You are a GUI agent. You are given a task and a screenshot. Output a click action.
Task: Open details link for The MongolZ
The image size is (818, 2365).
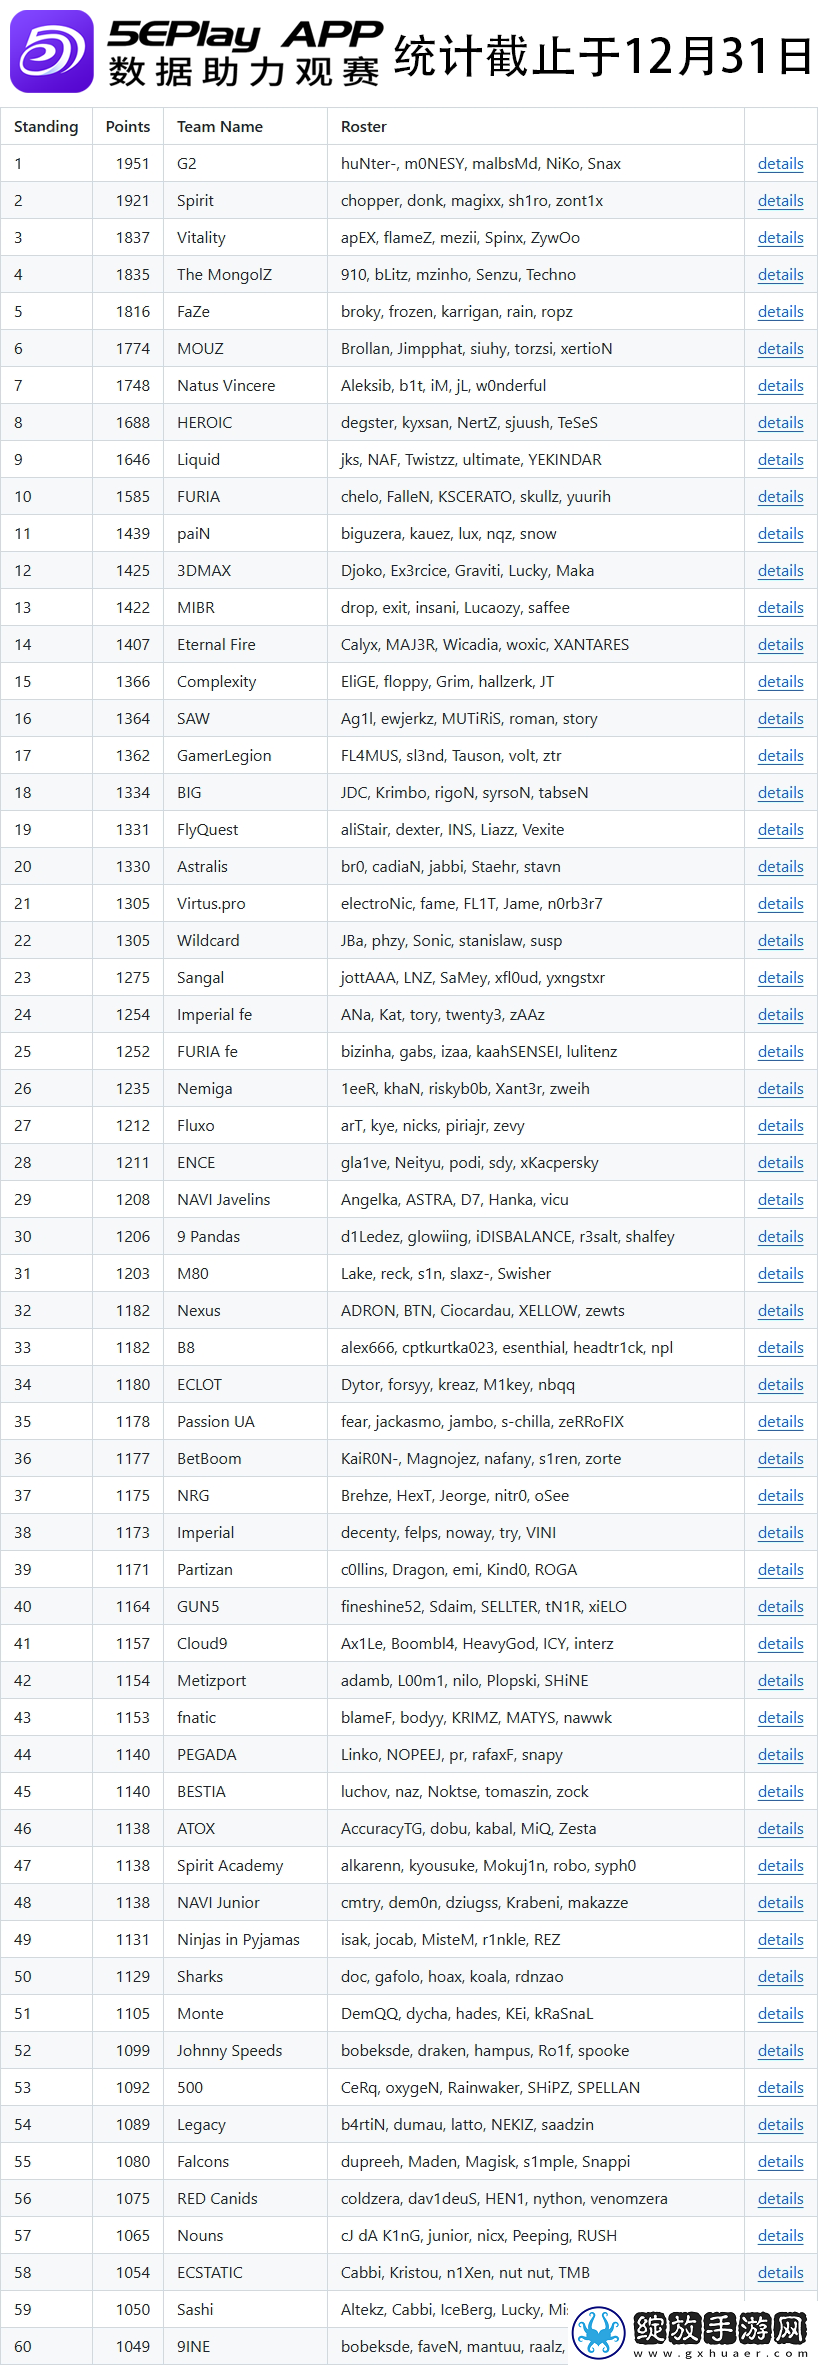[780, 275]
